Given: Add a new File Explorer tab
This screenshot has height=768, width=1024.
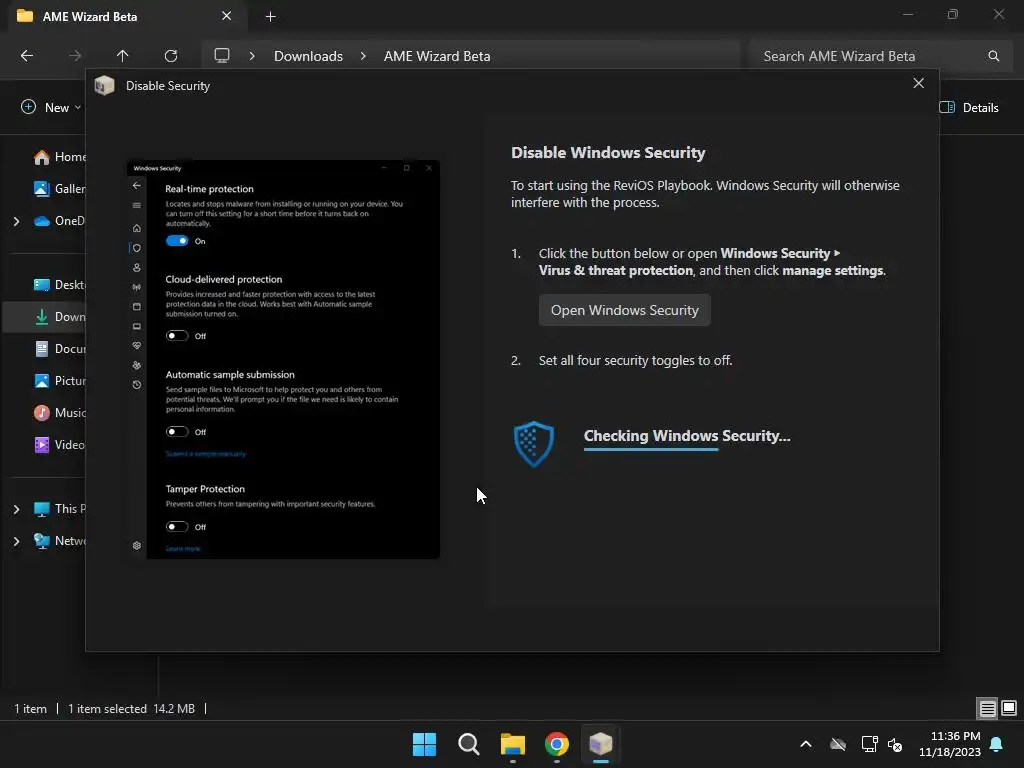Looking at the screenshot, I should coord(270,16).
